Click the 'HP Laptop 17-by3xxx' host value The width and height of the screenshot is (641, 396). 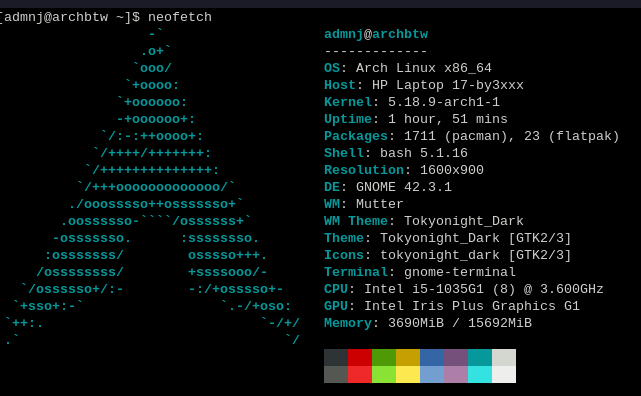(448, 85)
